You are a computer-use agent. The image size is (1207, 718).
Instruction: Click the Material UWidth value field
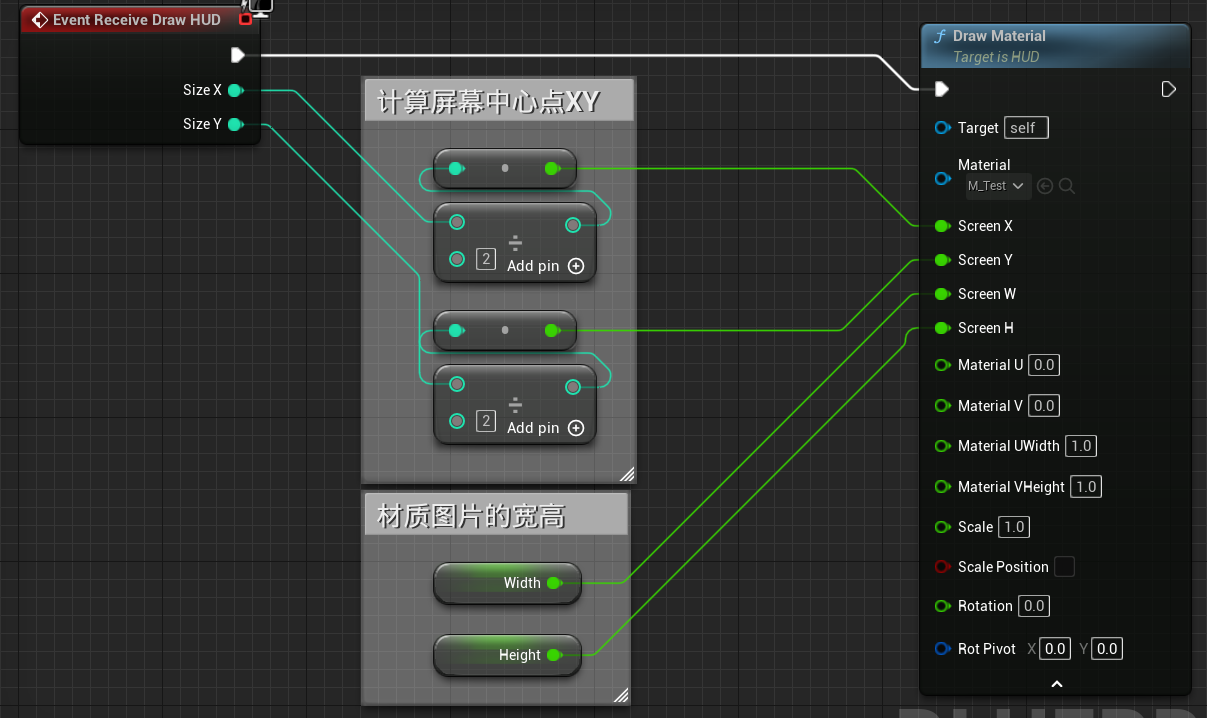pyautogui.click(x=1081, y=446)
